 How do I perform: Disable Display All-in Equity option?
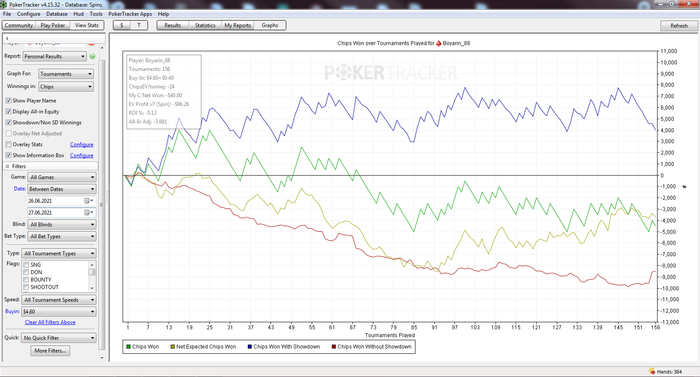[8, 112]
